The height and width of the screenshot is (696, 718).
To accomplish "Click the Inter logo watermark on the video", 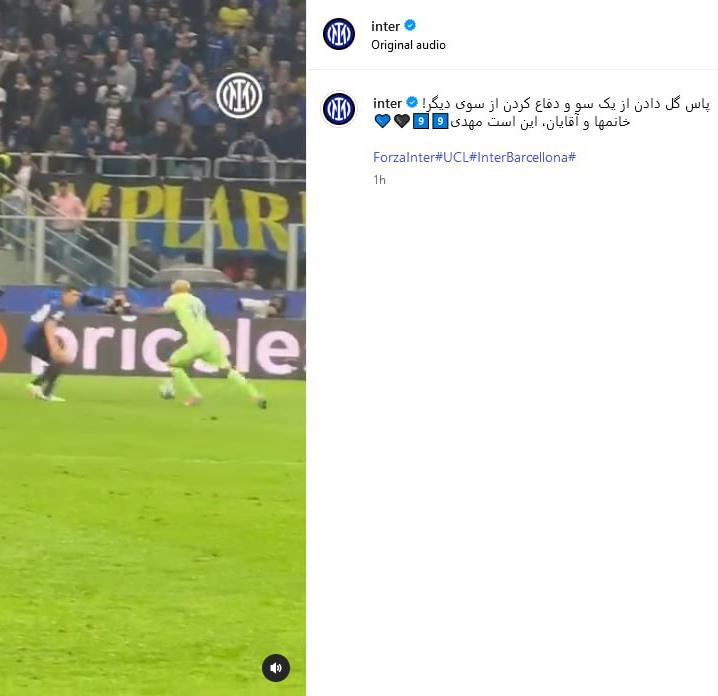I will (x=239, y=95).
